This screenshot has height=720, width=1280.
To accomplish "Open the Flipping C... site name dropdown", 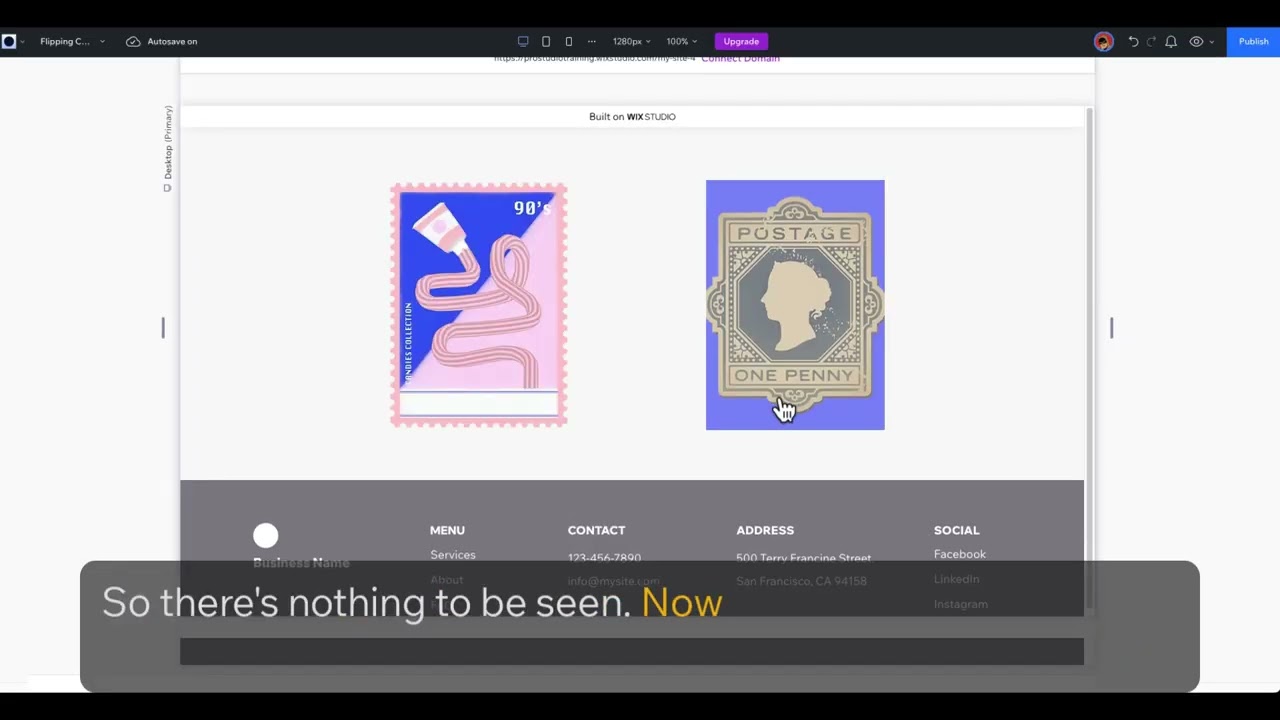I will tap(72, 41).
